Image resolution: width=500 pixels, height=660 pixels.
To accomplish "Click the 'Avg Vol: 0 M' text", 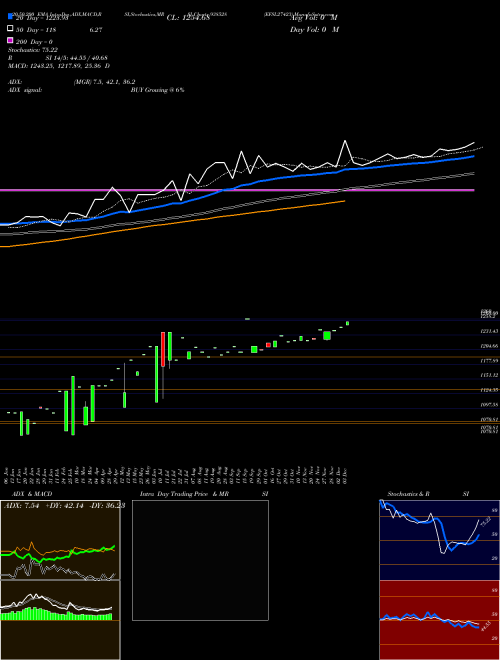I will pos(313,18).
